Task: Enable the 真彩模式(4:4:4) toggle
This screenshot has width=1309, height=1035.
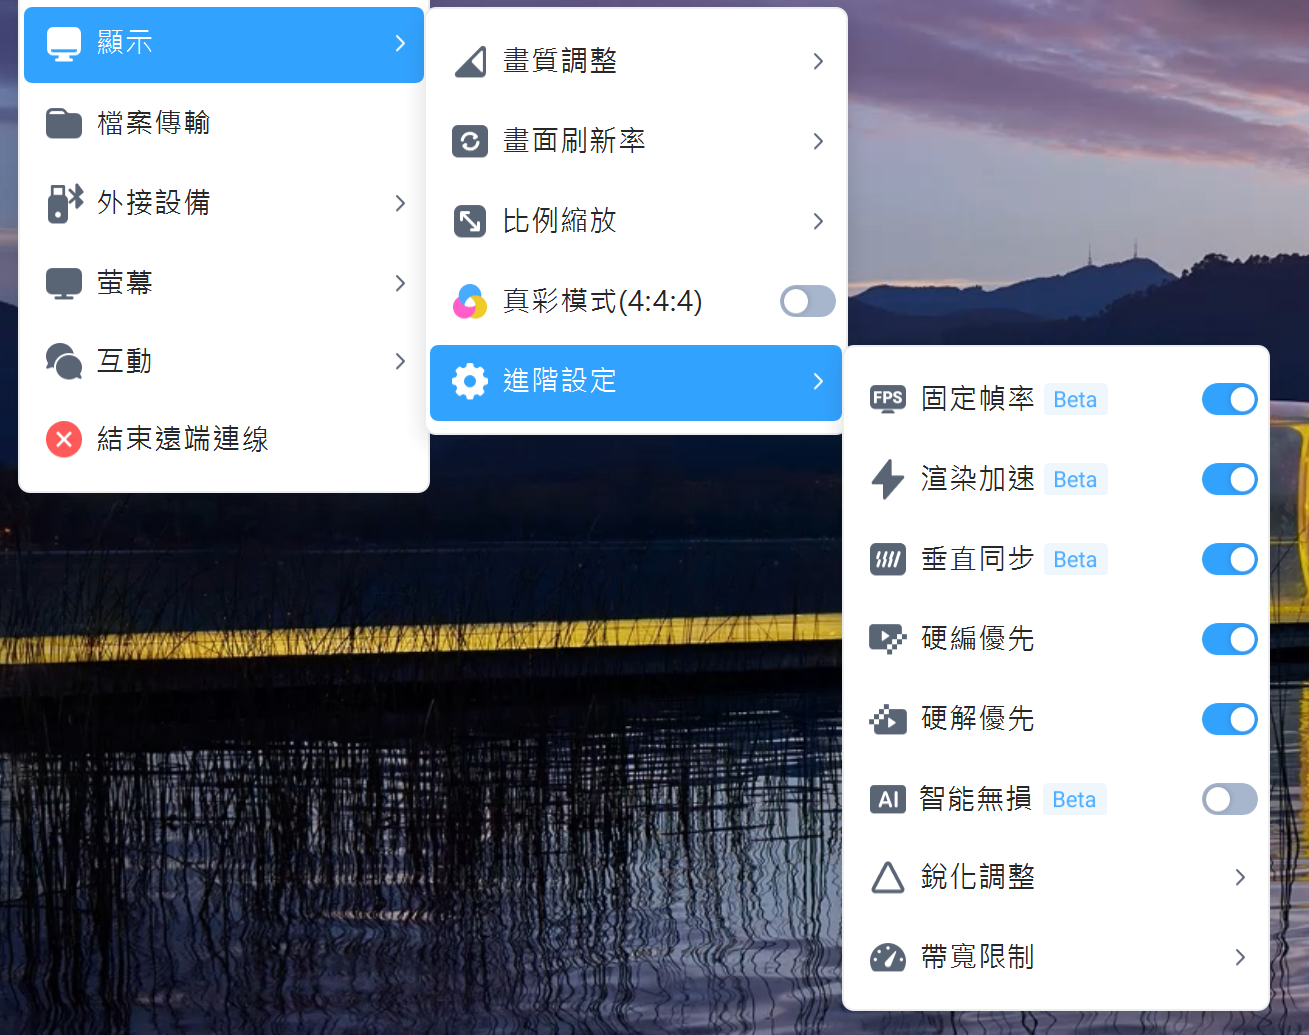Action: (x=807, y=301)
